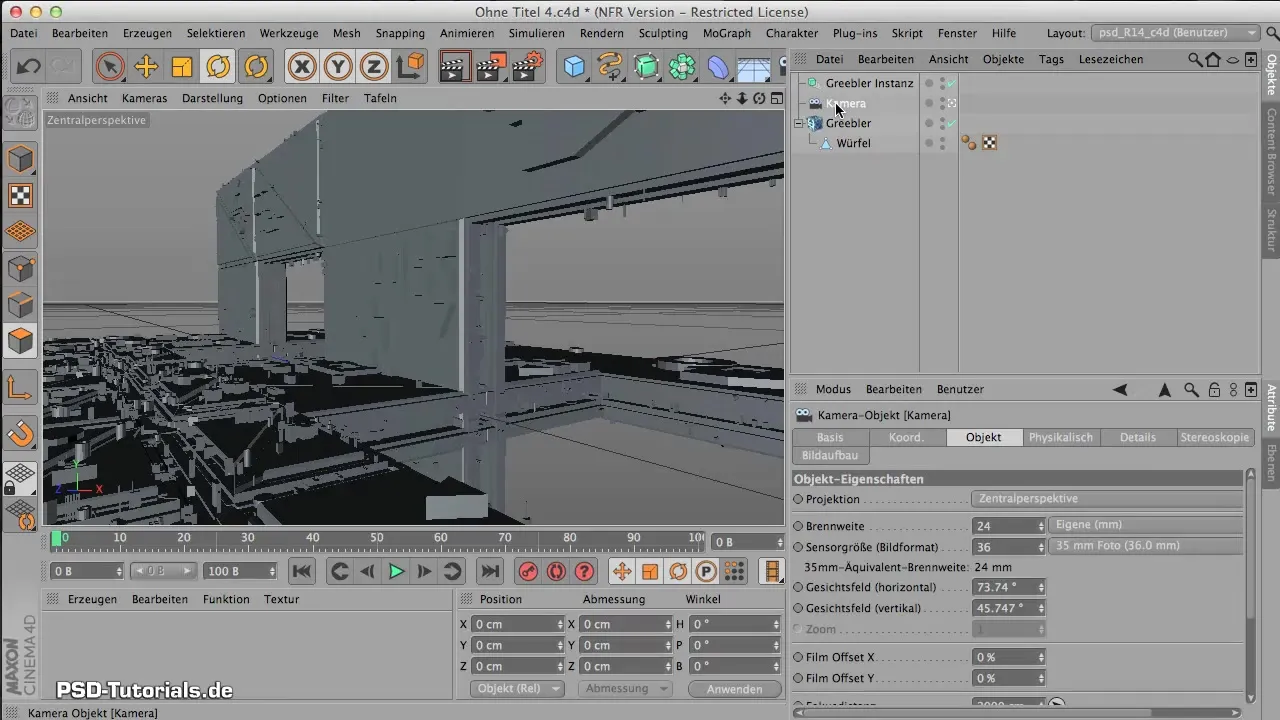The image size is (1280, 720).
Task: Click attribute manager back arrow
Action: (1120, 389)
